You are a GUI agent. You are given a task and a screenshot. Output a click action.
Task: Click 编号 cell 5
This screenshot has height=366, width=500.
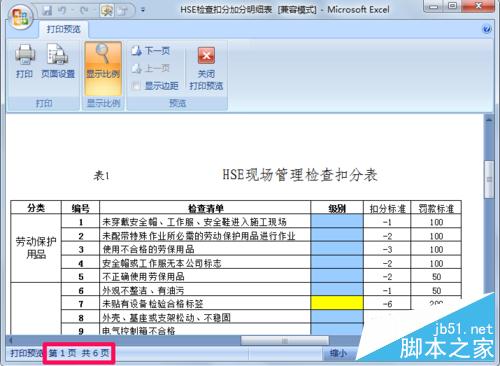81,277
